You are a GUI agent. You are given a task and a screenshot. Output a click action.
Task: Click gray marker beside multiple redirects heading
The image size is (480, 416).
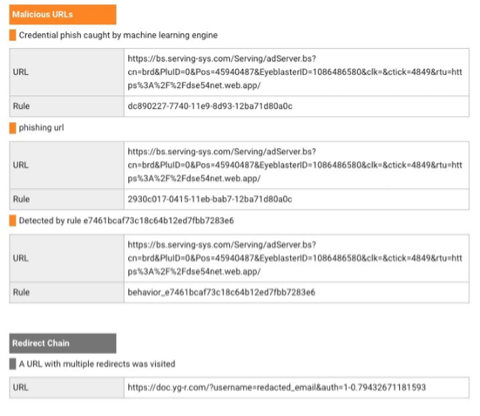coord(13,364)
